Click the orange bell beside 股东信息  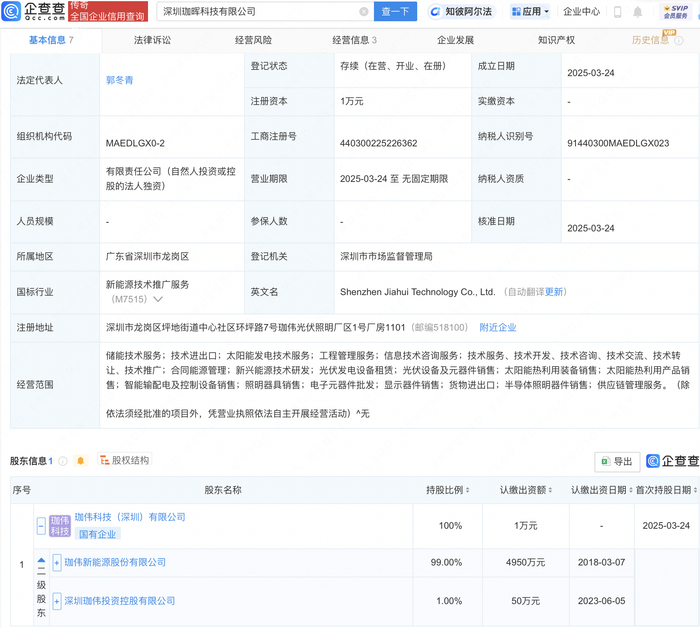point(80,461)
